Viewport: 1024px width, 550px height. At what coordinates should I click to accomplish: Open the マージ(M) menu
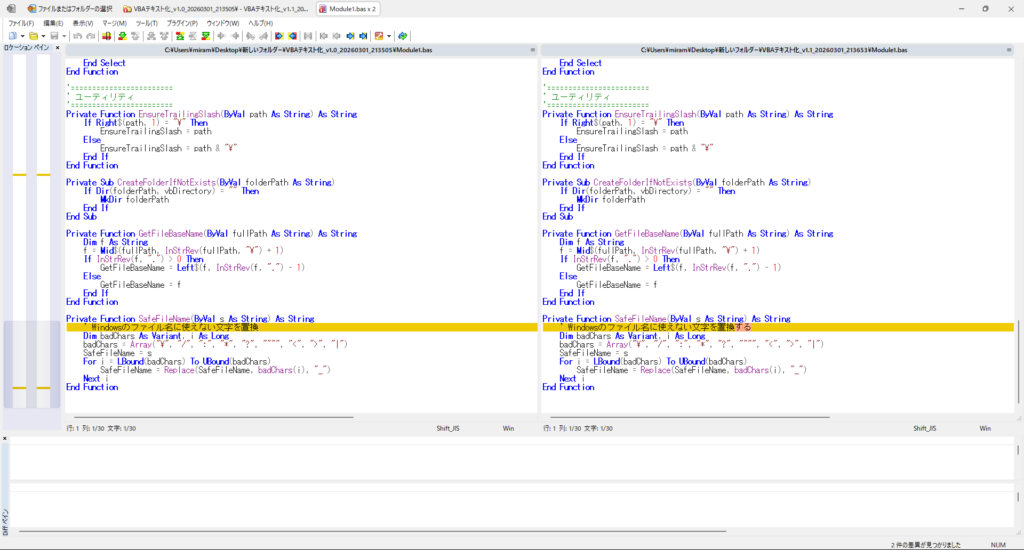tap(114, 22)
